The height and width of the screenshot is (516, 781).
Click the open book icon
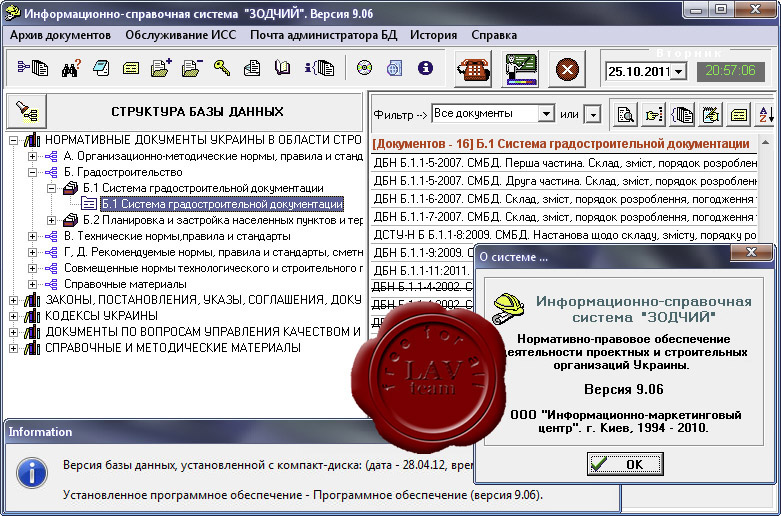282,68
